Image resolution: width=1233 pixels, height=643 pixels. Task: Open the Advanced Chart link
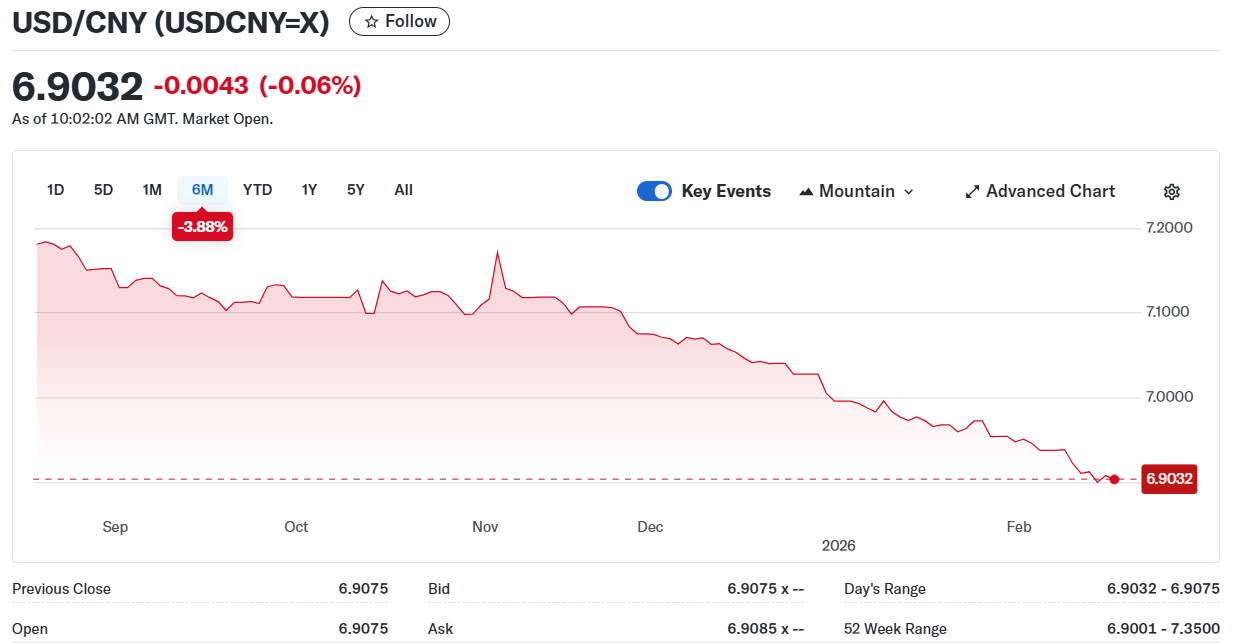point(1050,191)
